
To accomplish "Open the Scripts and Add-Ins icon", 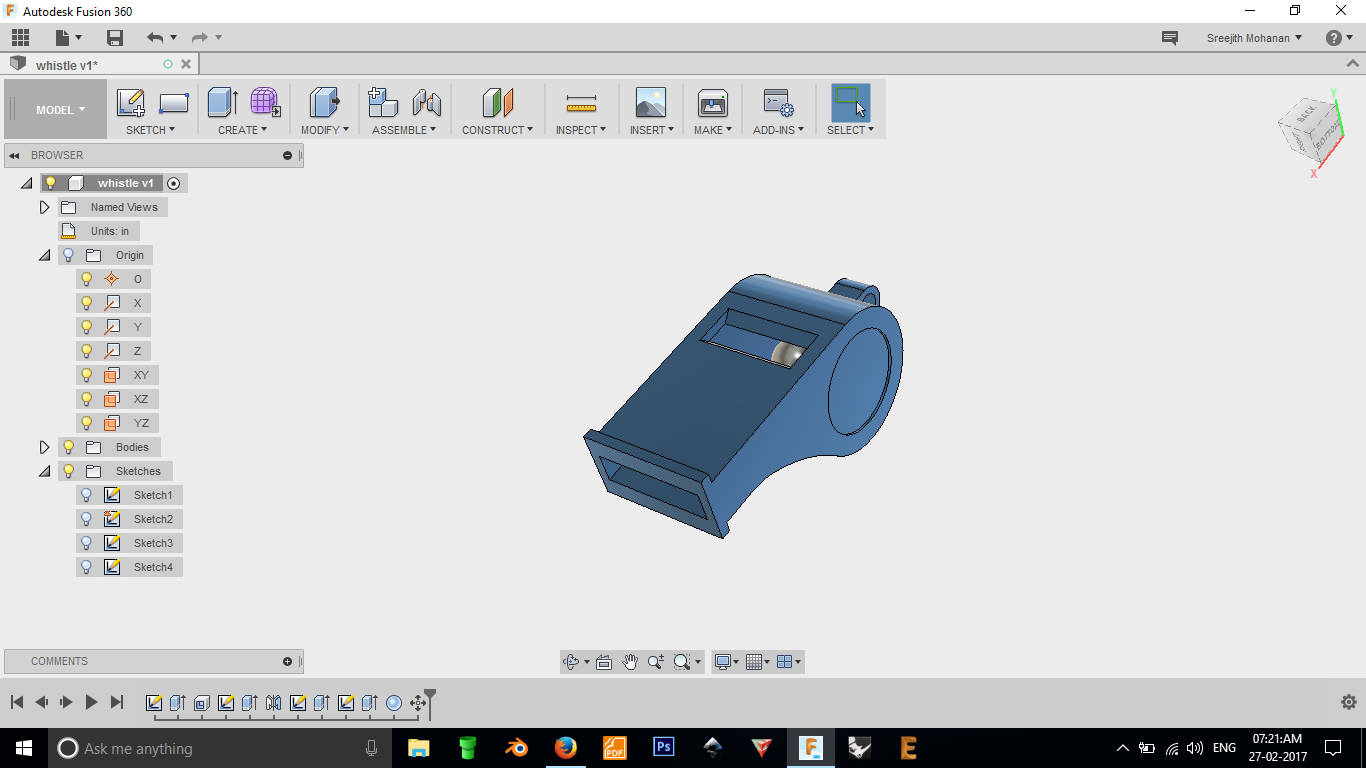I will (778, 102).
